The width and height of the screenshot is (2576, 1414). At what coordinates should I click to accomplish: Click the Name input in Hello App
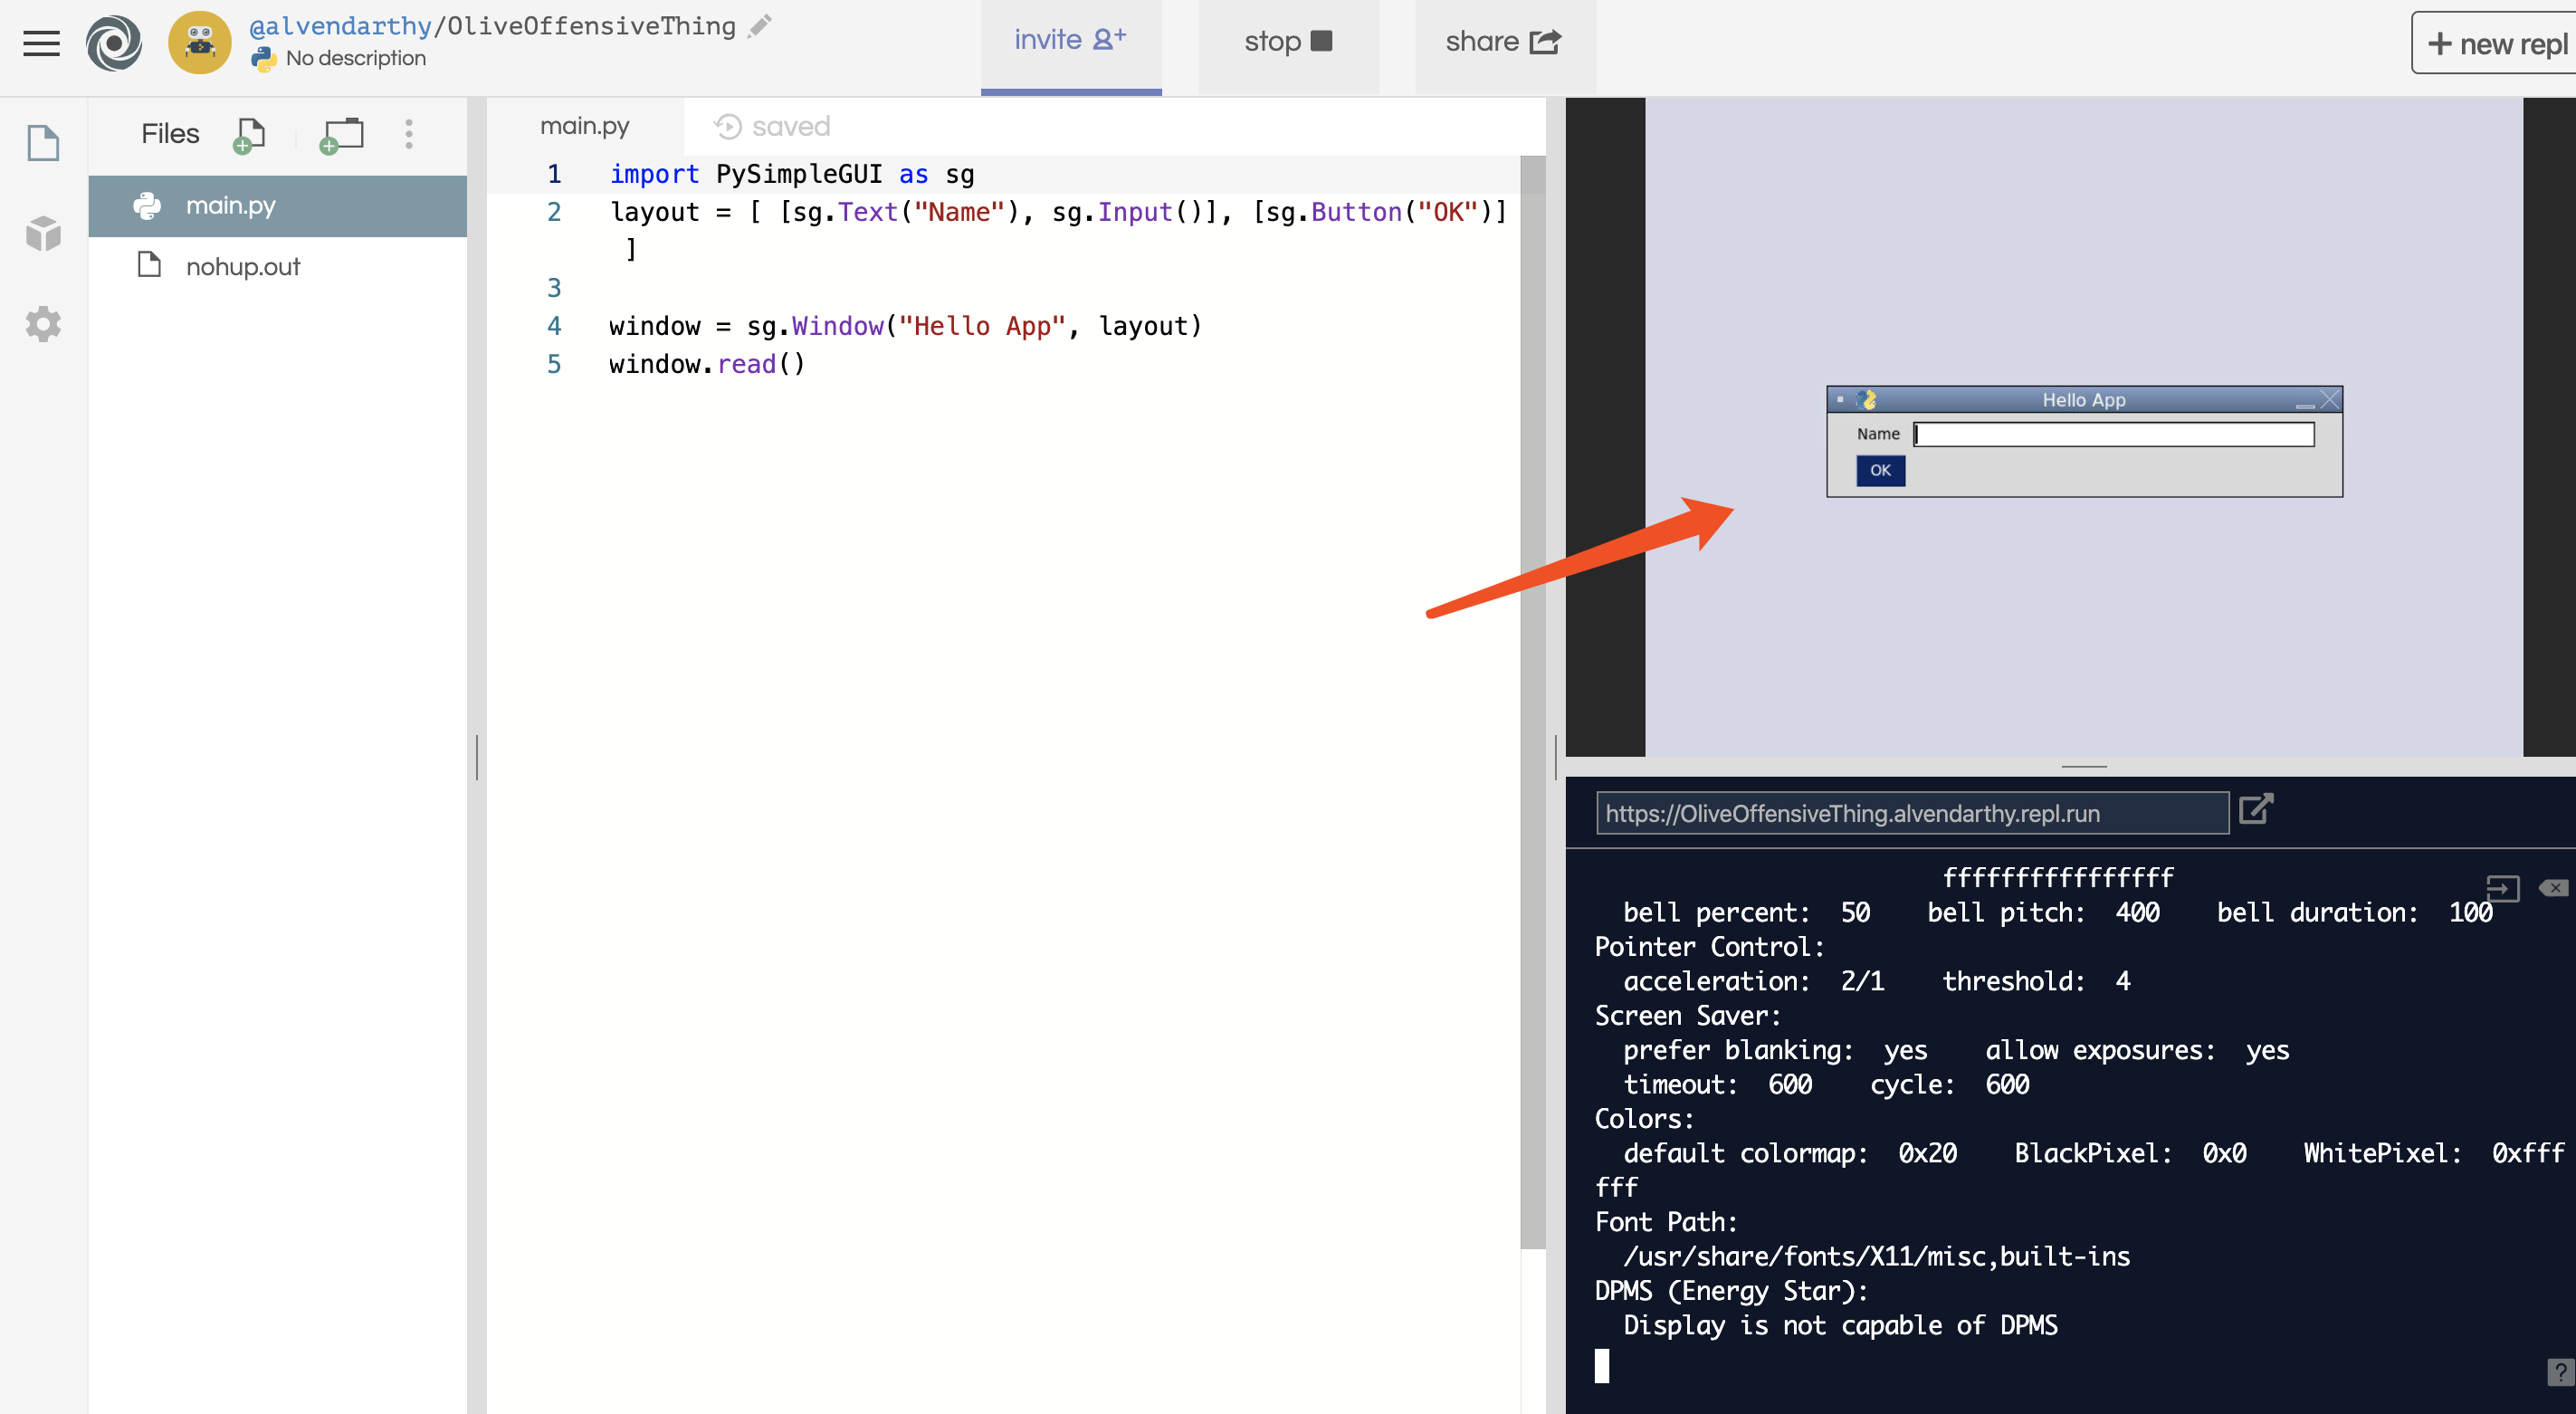(x=2113, y=434)
